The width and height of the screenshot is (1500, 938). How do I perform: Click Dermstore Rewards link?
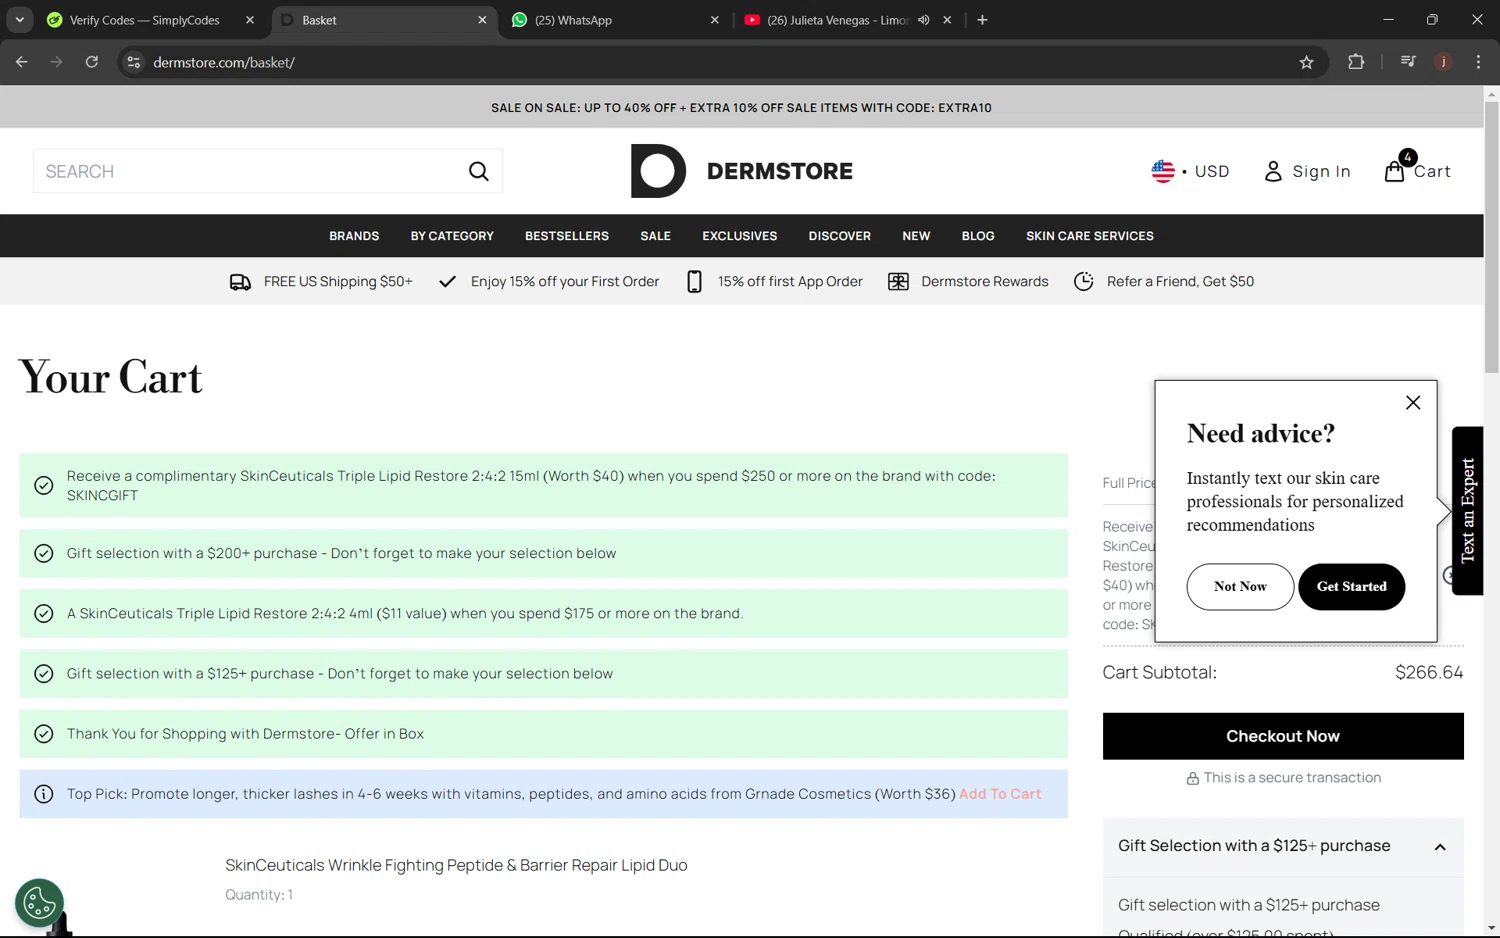pyautogui.click(x=985, y=282)
